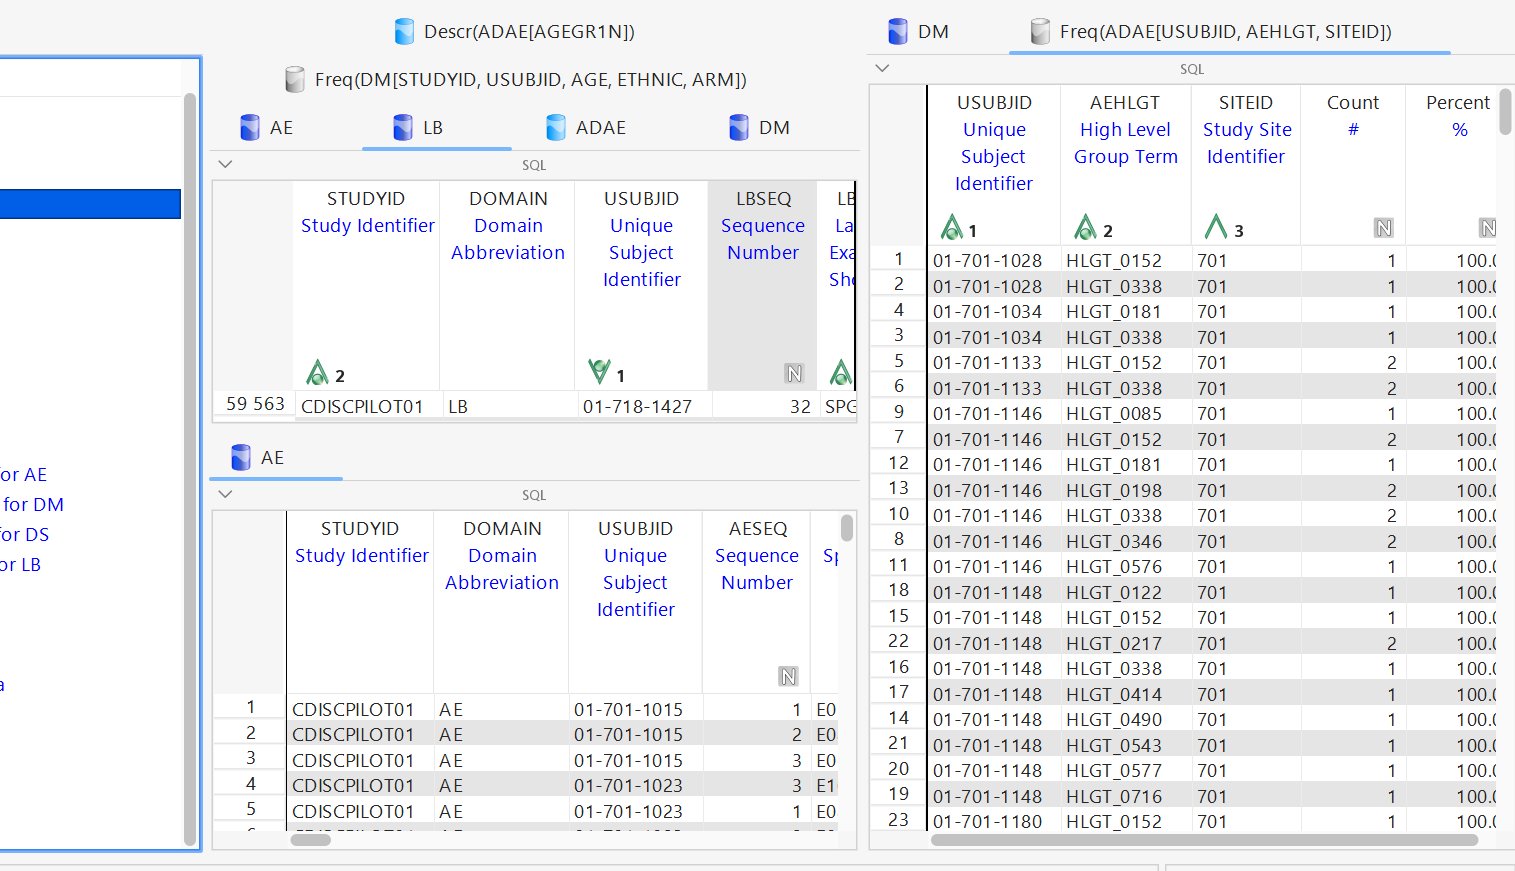Click descending sort indicator 1 under LB USUBJID
Screen dimensions: 1515x871
606,374
